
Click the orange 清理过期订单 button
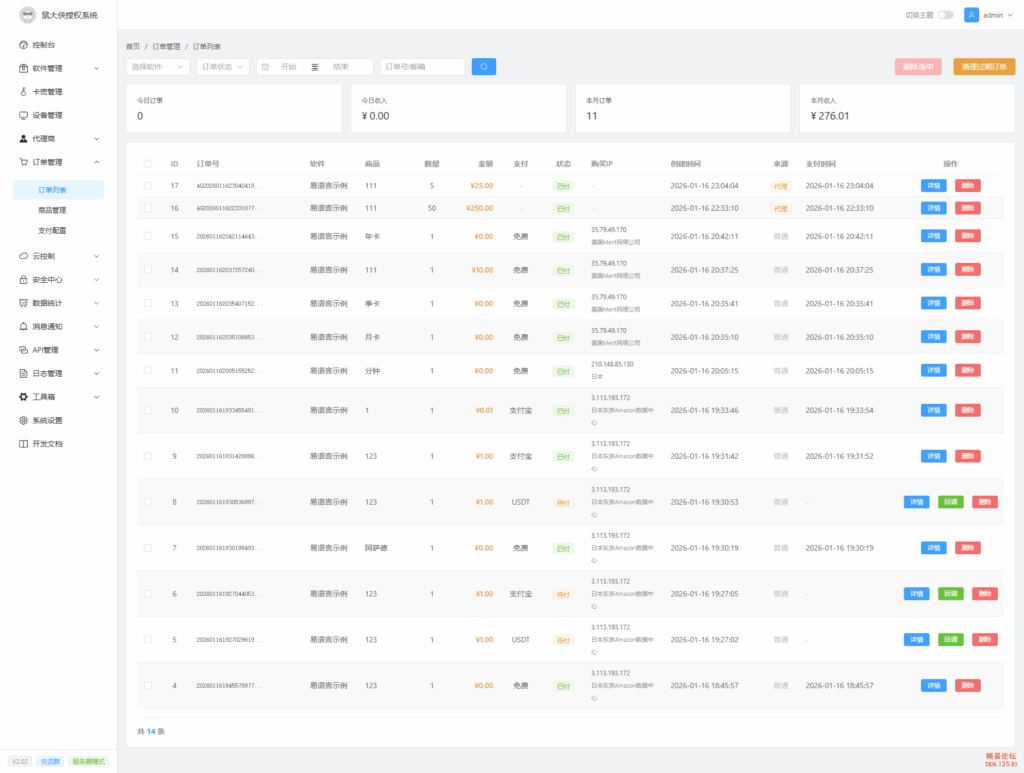(983, 67)
